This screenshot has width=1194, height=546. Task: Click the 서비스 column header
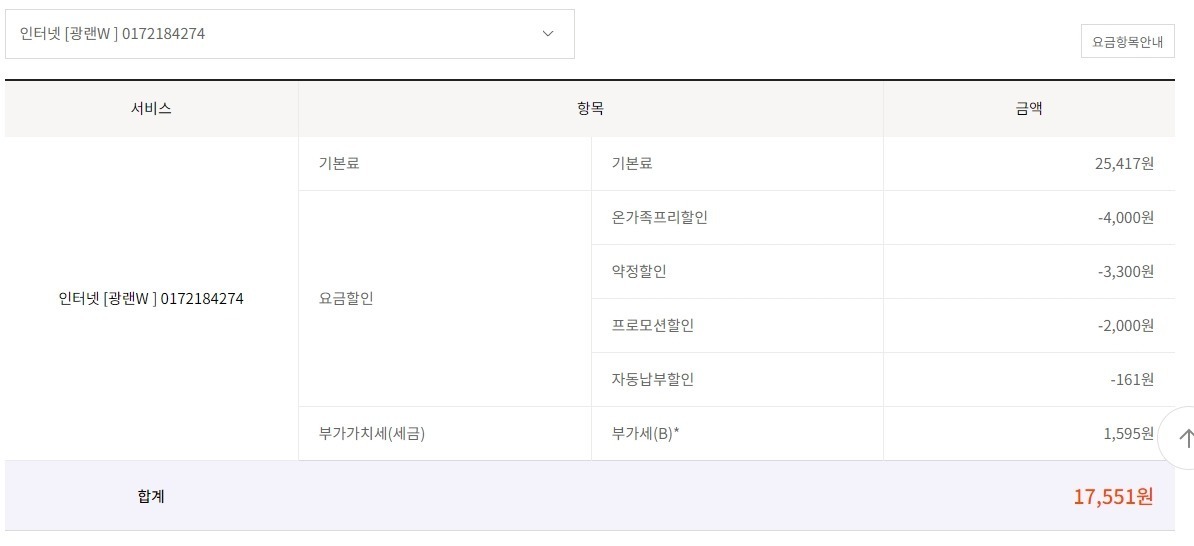click(151, 109)
